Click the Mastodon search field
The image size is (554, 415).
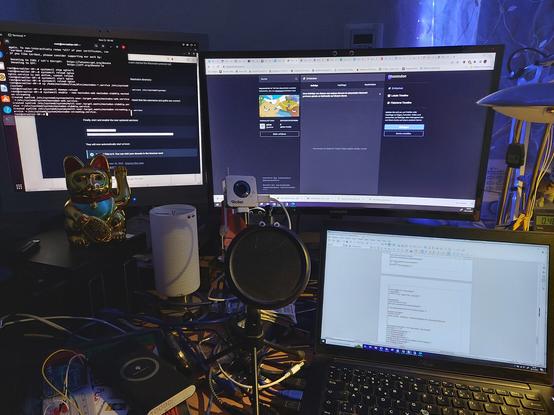click(279, 79)
